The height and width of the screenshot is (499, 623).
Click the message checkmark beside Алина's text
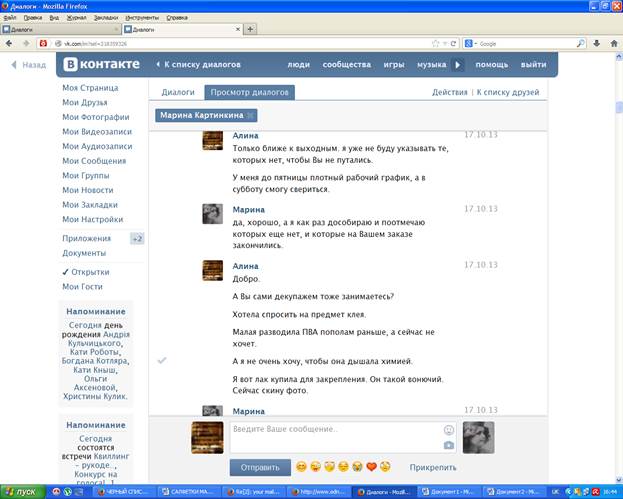pos(162,360)
